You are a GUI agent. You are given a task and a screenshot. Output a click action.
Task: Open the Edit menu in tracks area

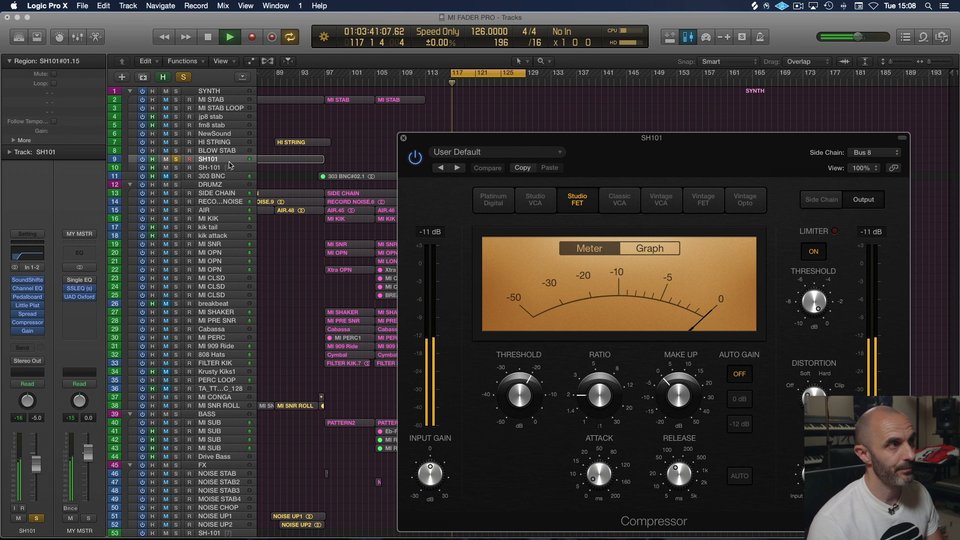coord(148,61)
